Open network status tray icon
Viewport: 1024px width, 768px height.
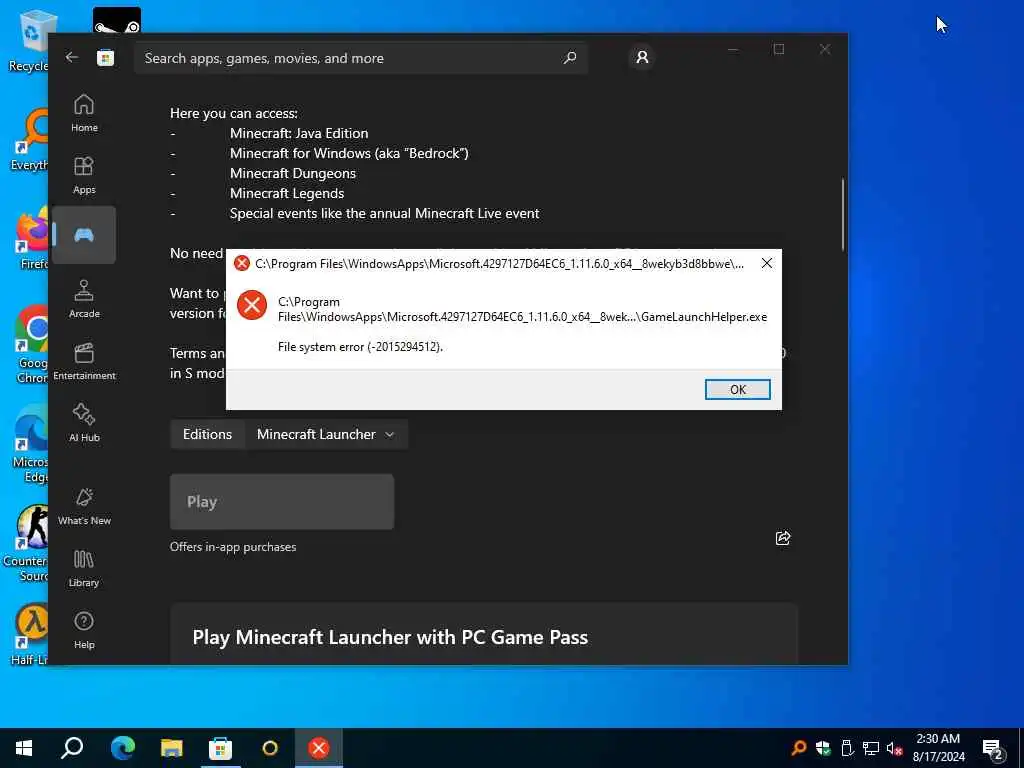(871, 748)
